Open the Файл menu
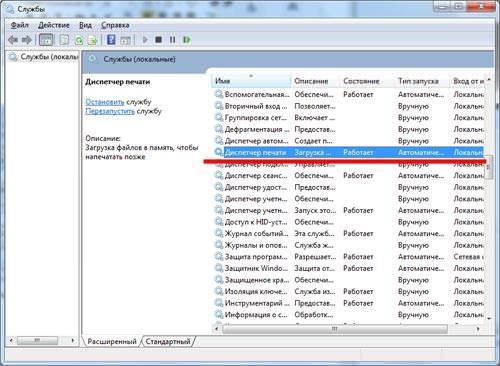500x366 pixels. 20,25
